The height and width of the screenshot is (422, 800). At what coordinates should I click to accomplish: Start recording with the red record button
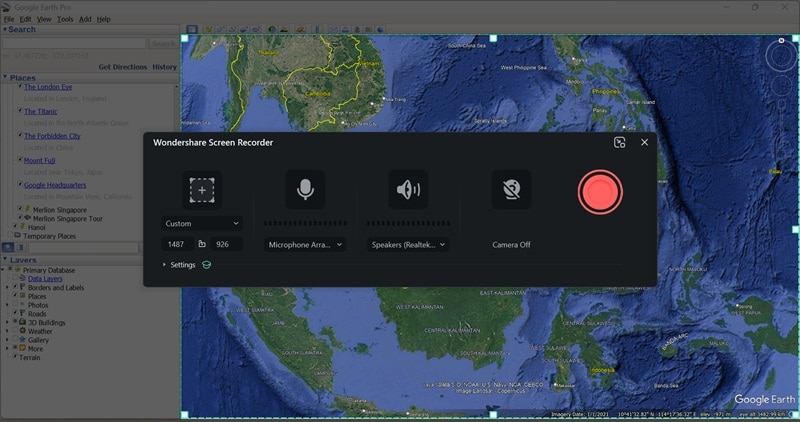pos(600,192)
